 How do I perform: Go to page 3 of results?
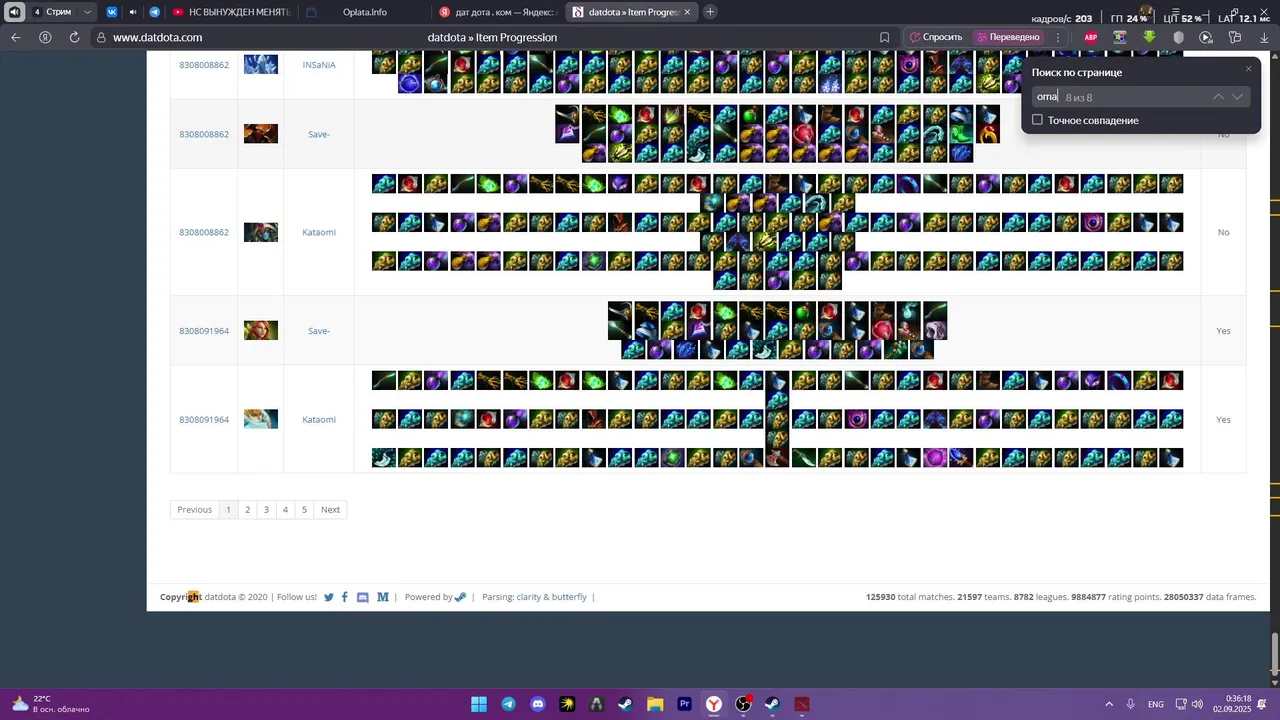(266, 510)
